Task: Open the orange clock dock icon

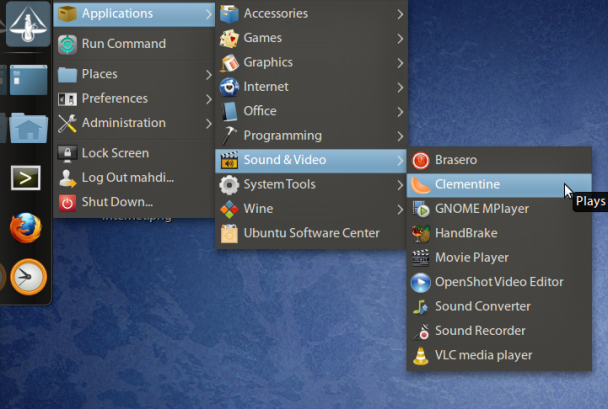Action: tap(28, 277)
